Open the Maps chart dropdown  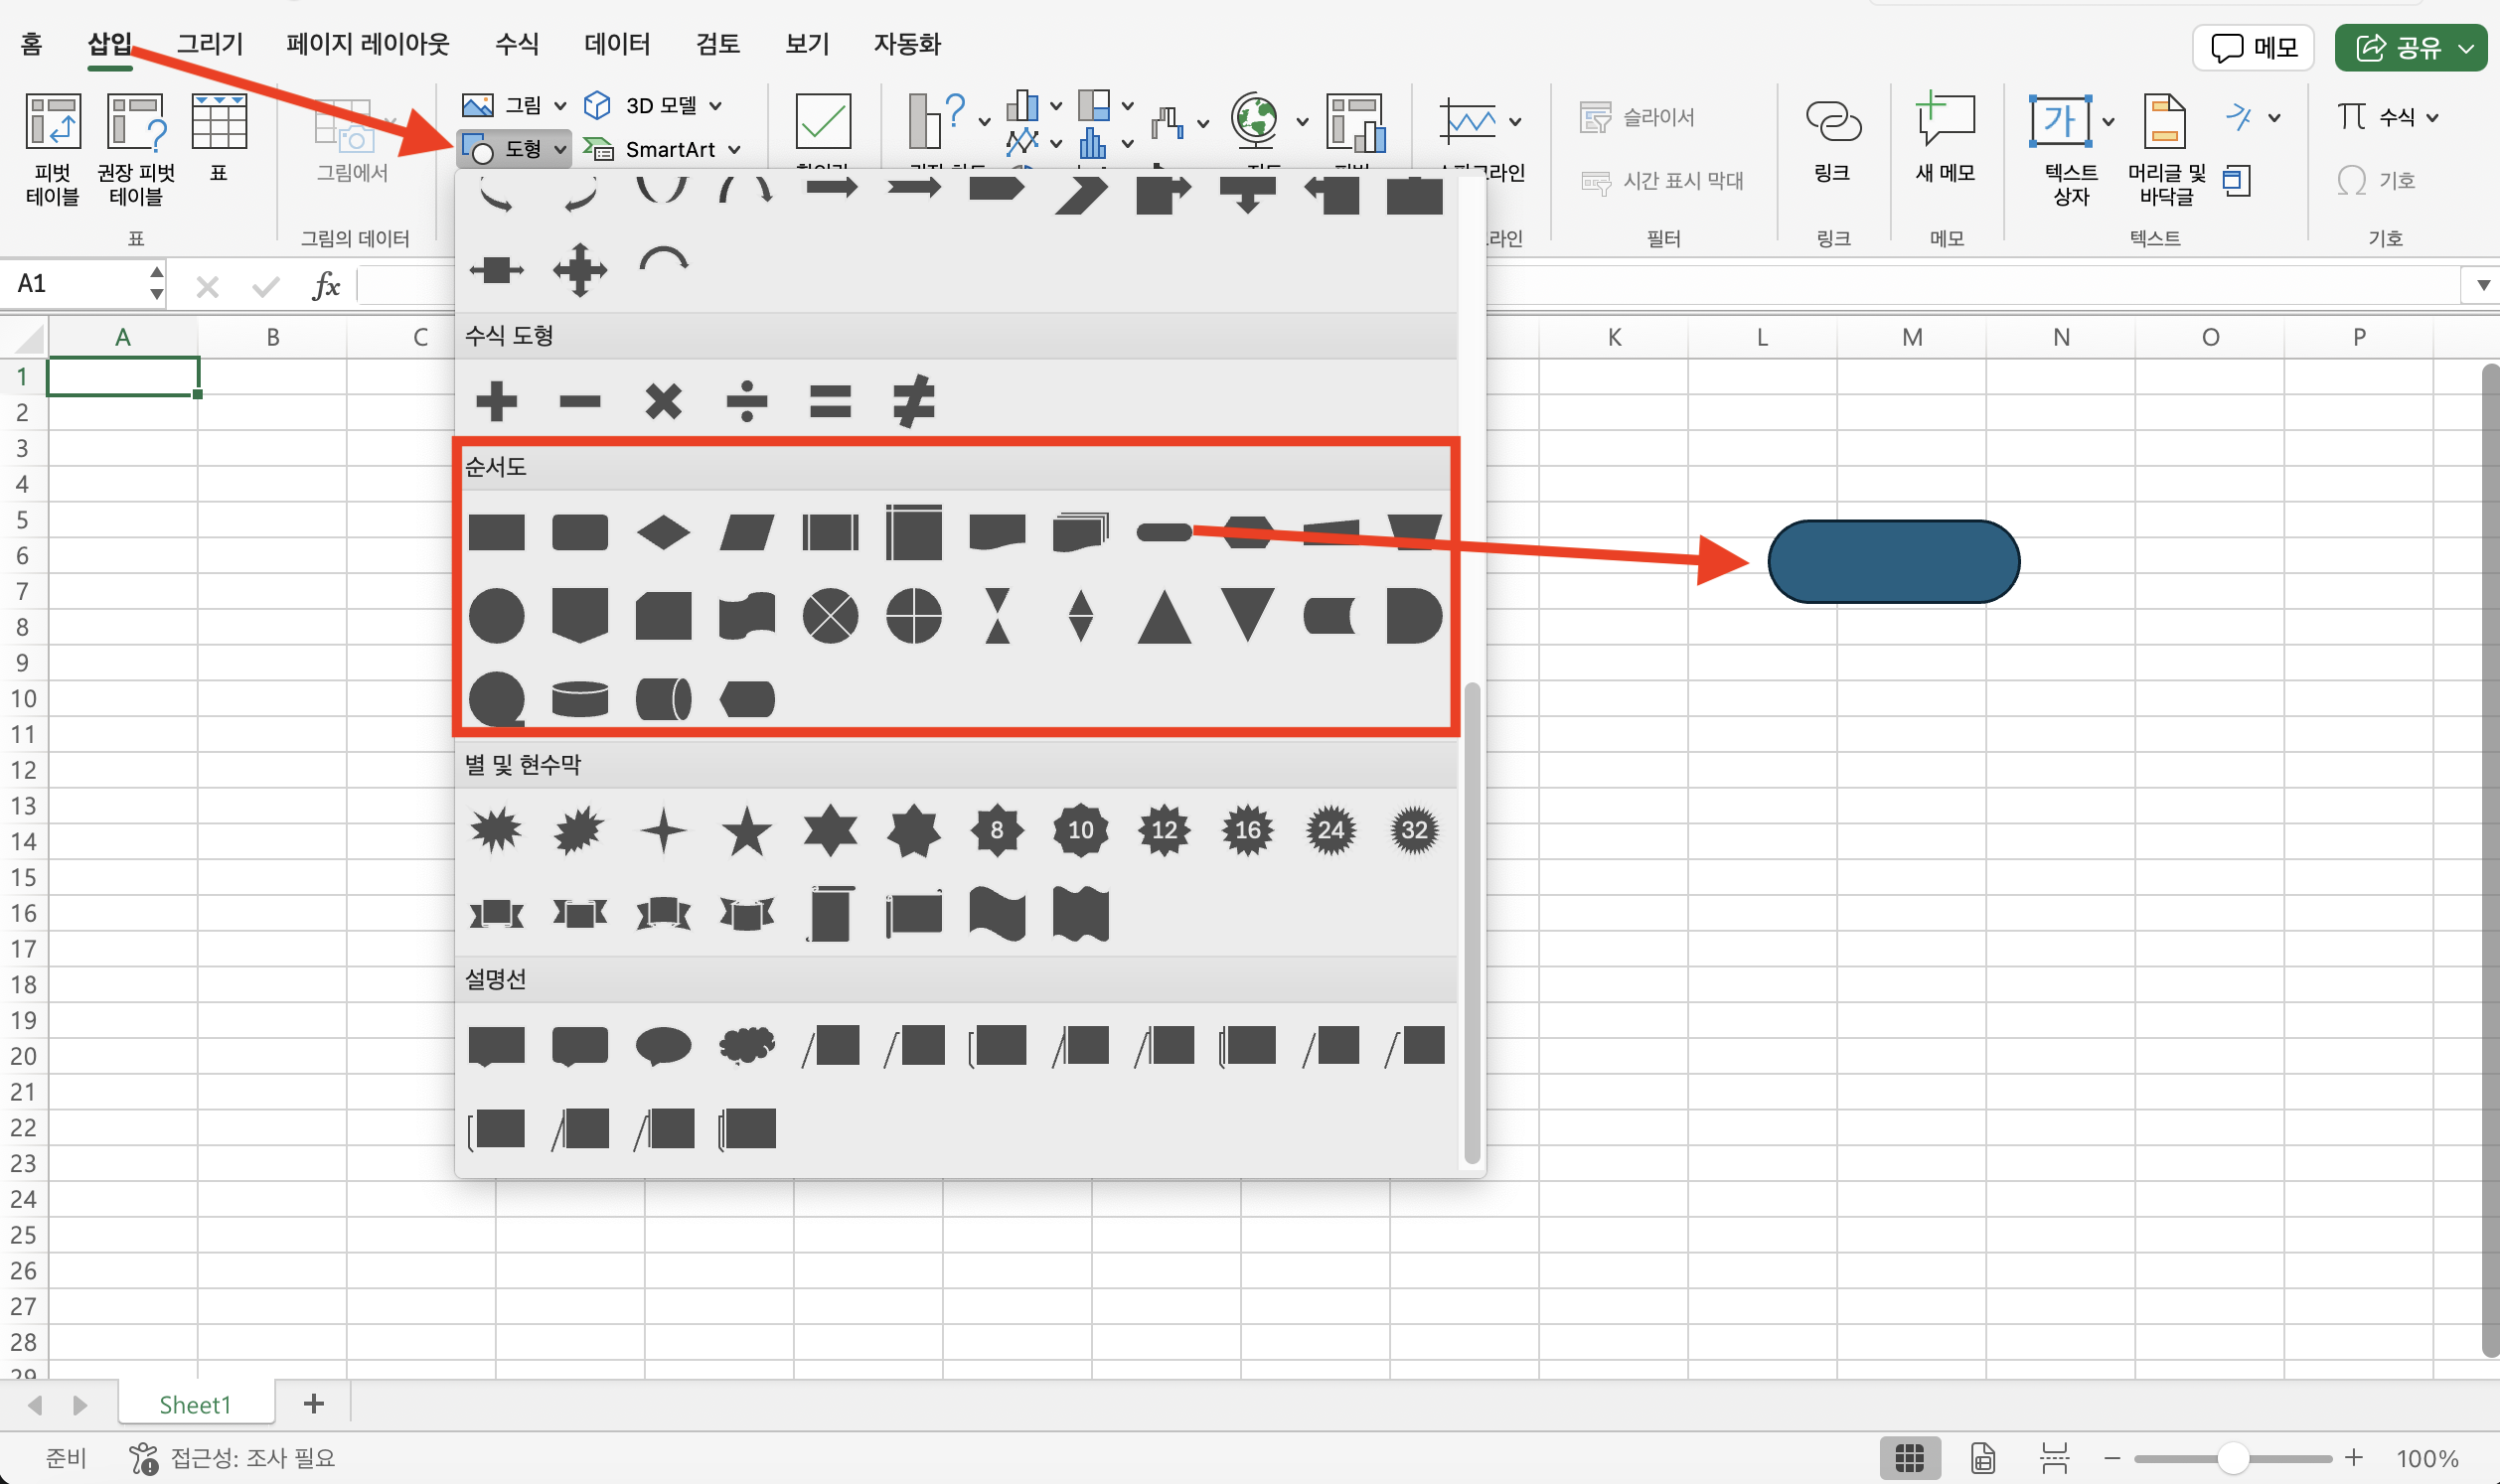(x=1302, y=122)
